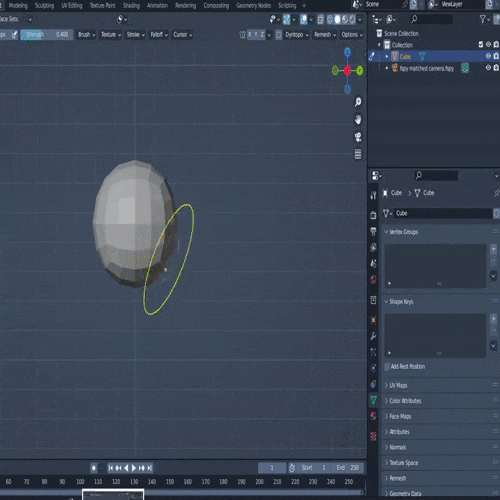
Task: Open the Modifiers wrench properties tab
Action: pos(373,336)
